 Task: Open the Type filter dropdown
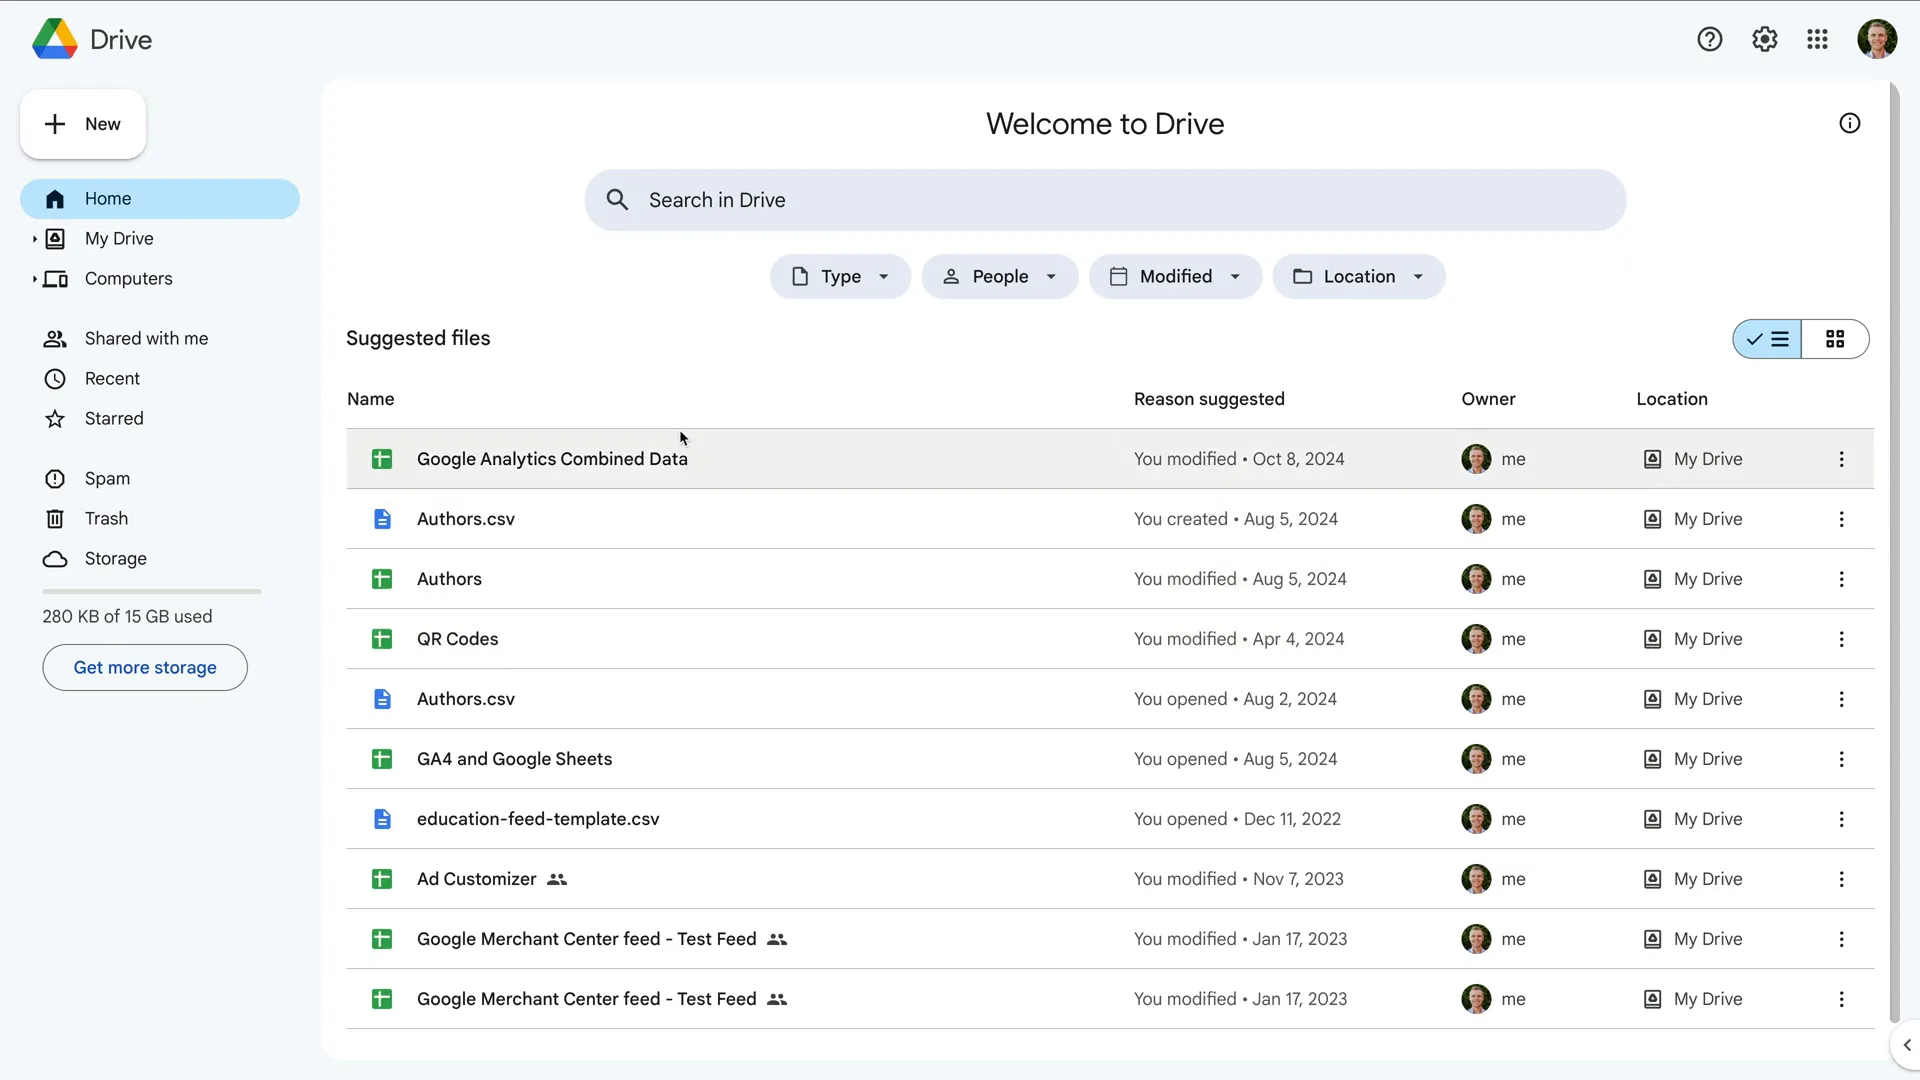click(x=839, y=276)
